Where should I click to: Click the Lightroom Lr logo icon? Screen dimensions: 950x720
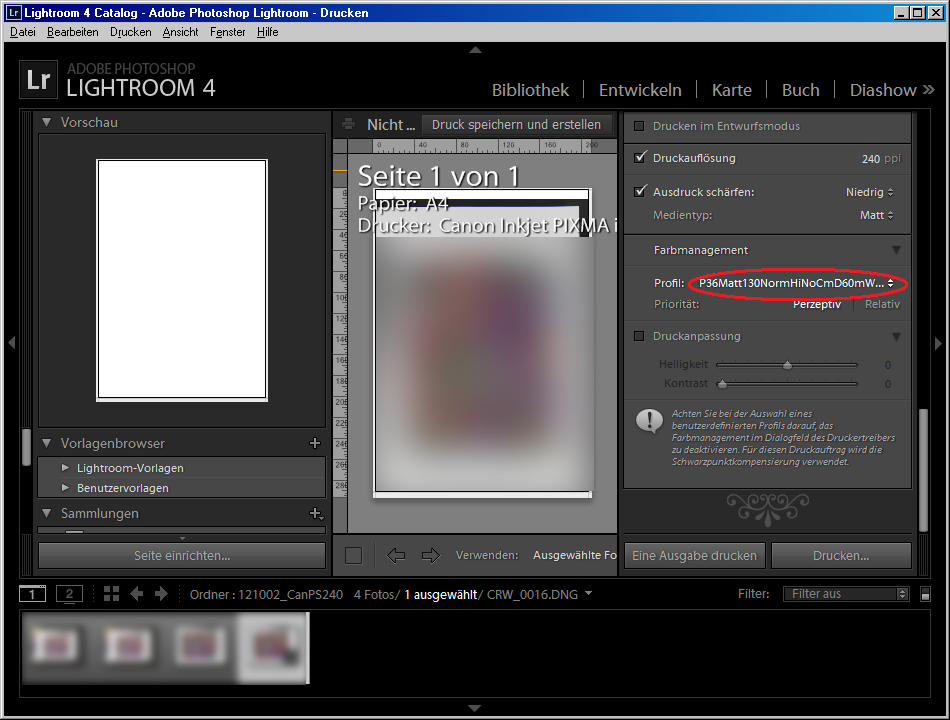pos(37,78)
